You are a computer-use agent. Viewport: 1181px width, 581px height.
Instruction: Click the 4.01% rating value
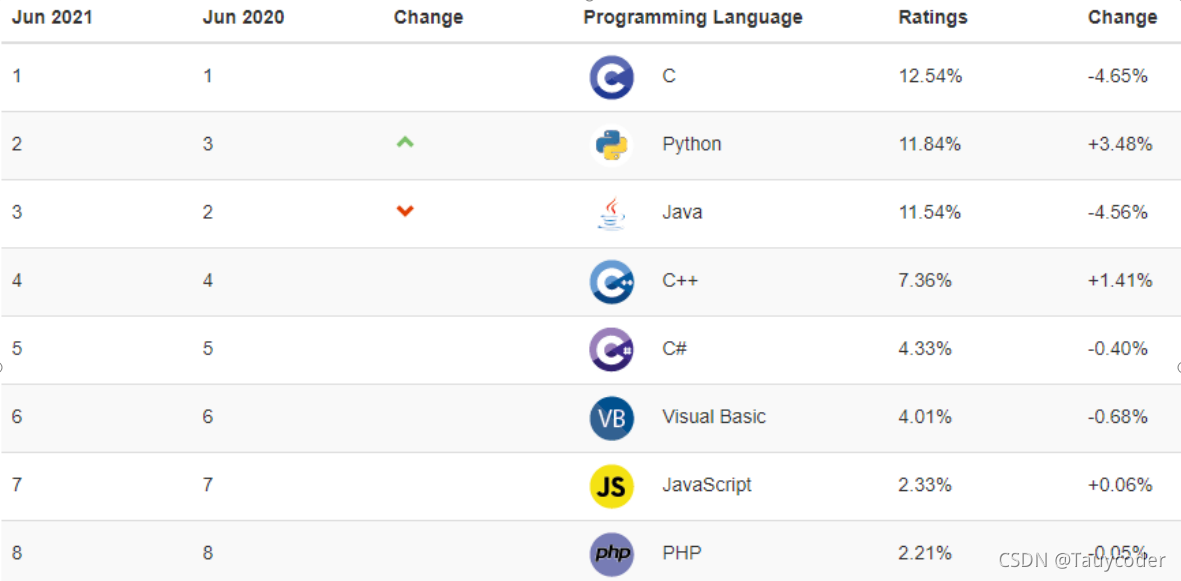[925, 417]
